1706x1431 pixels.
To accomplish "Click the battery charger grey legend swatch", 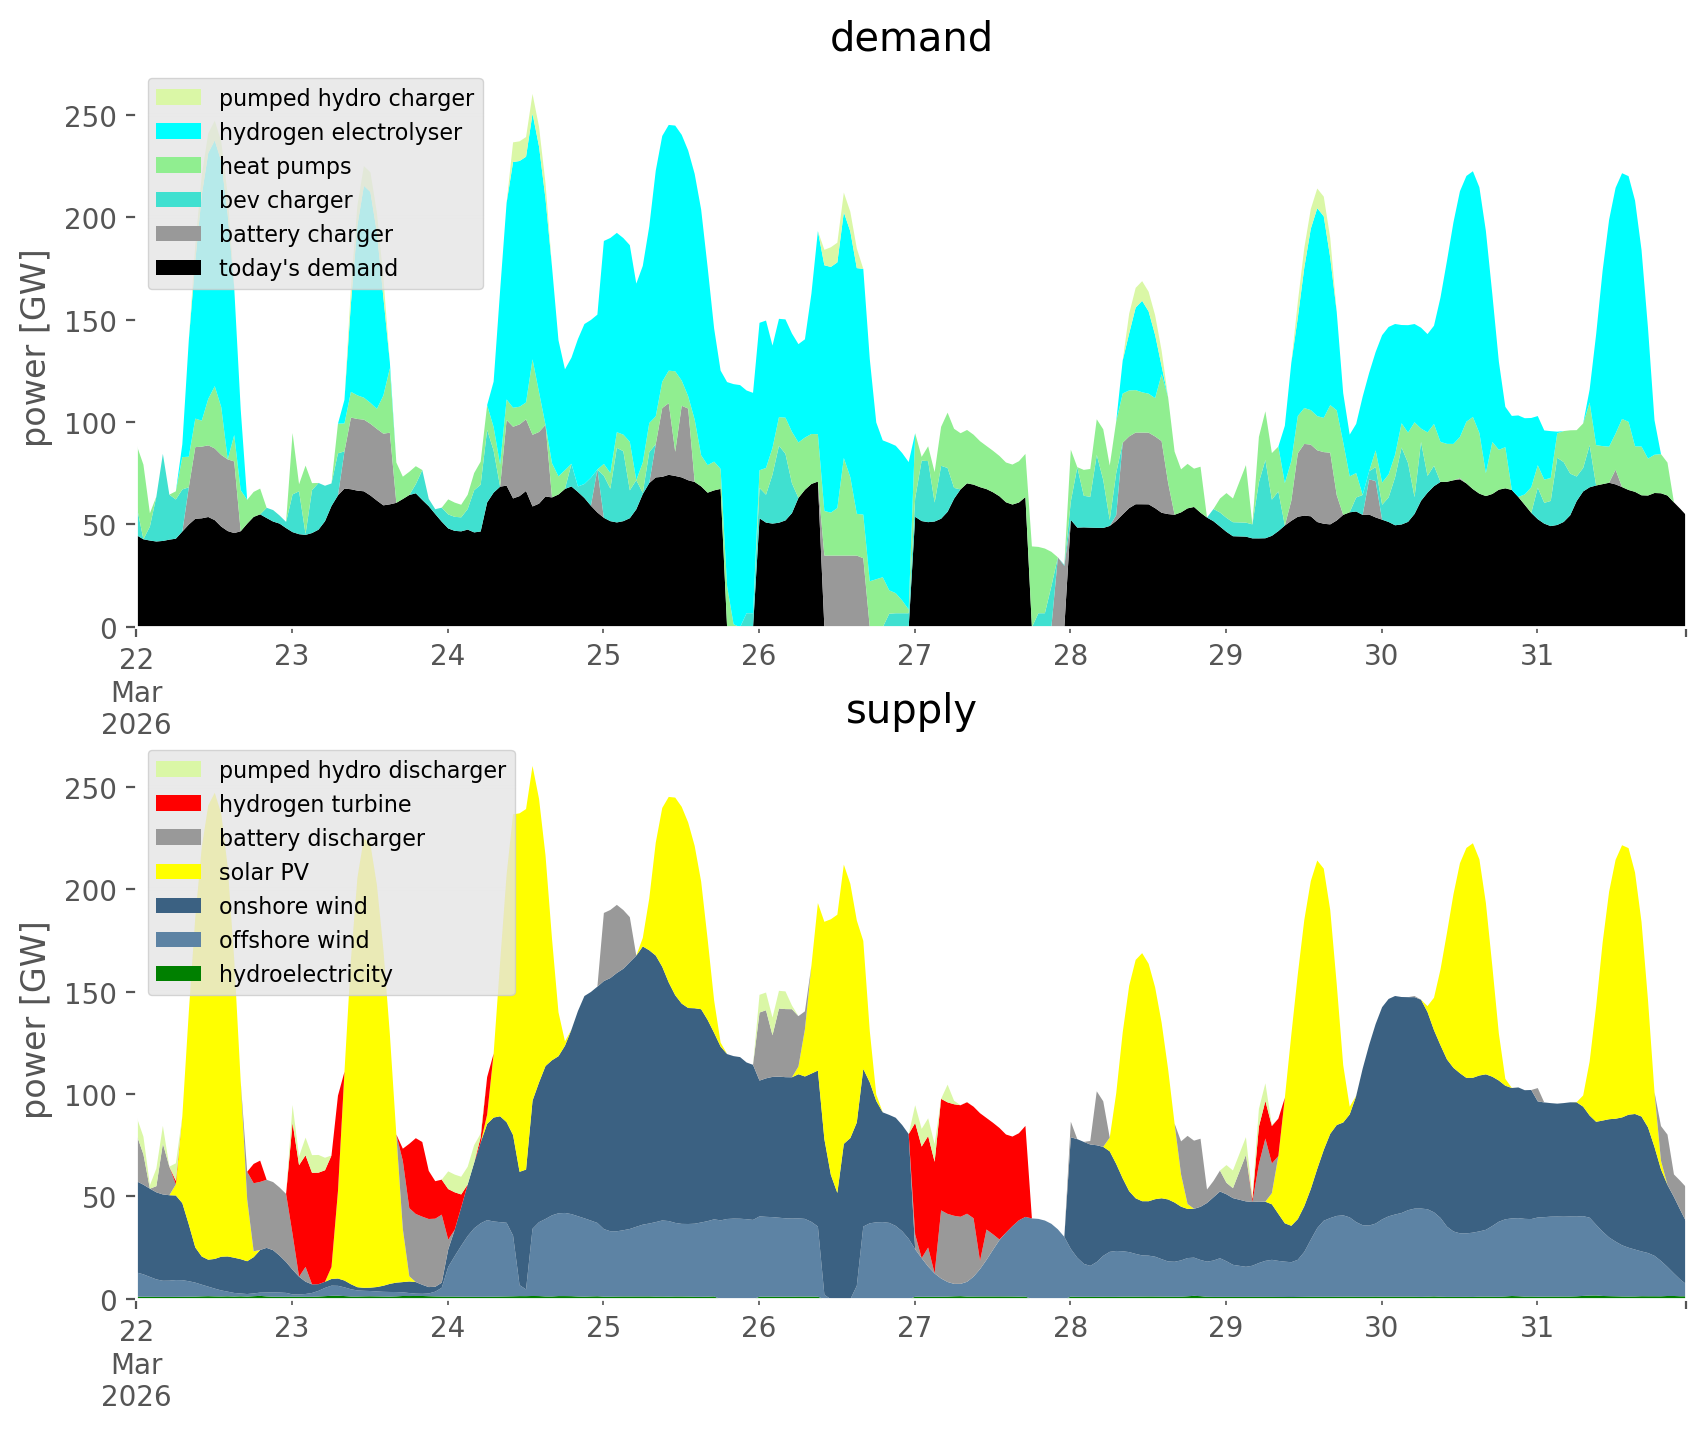I will point(179,234).
